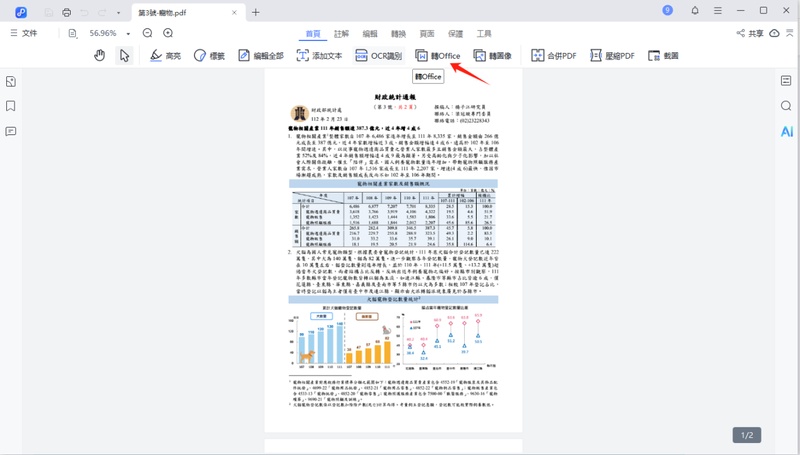The image size is (800, 455).
Task: Click the page view mode icon
Action: pos(72,33)
